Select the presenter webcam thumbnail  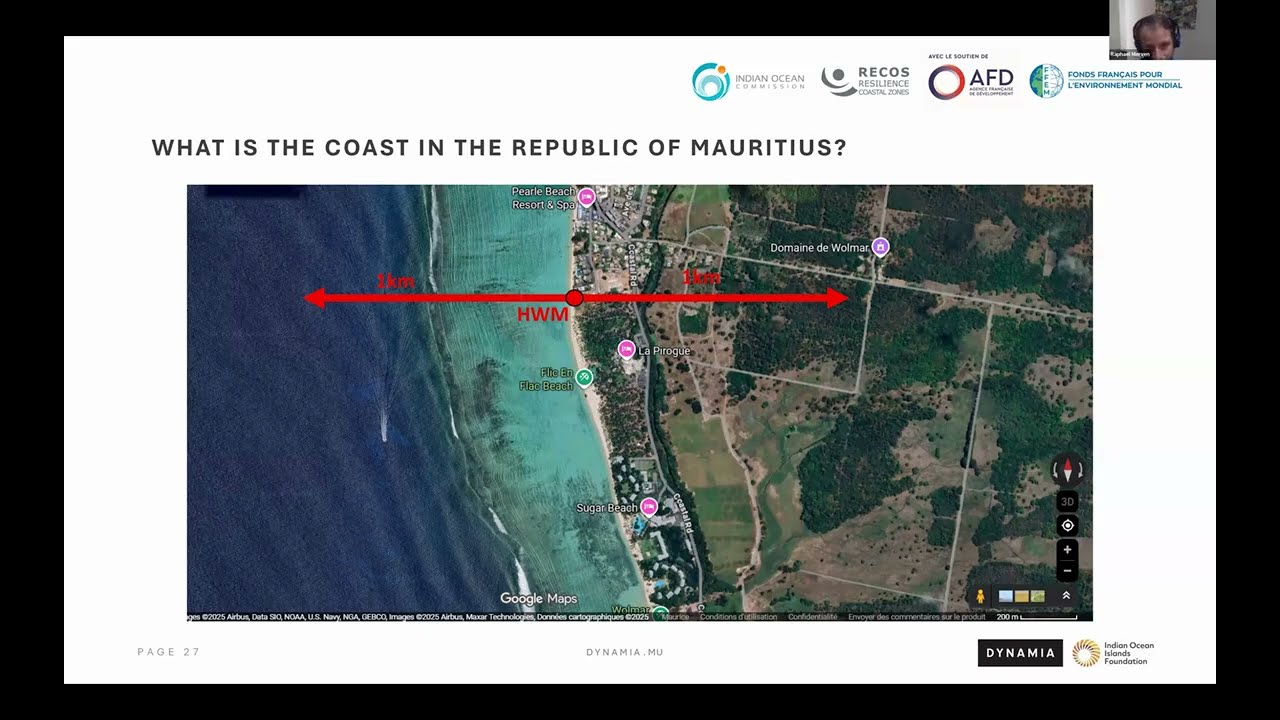pos(1162,30)
